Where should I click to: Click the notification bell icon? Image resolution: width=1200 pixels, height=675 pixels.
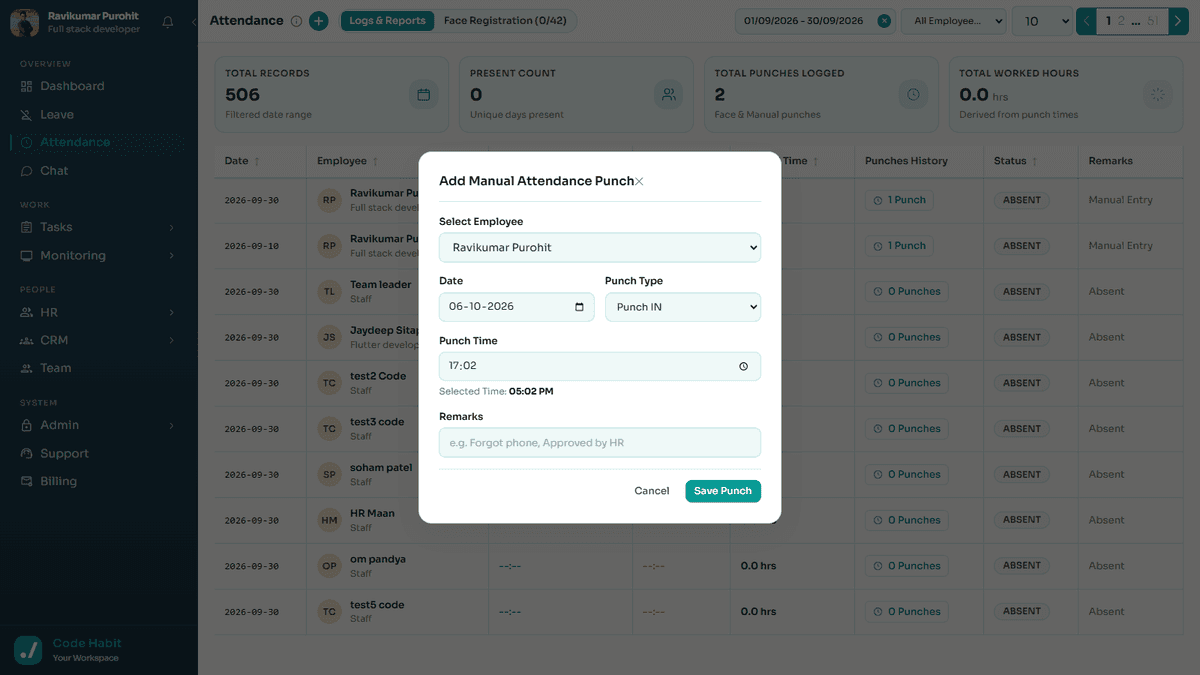(x=167, y=21)
